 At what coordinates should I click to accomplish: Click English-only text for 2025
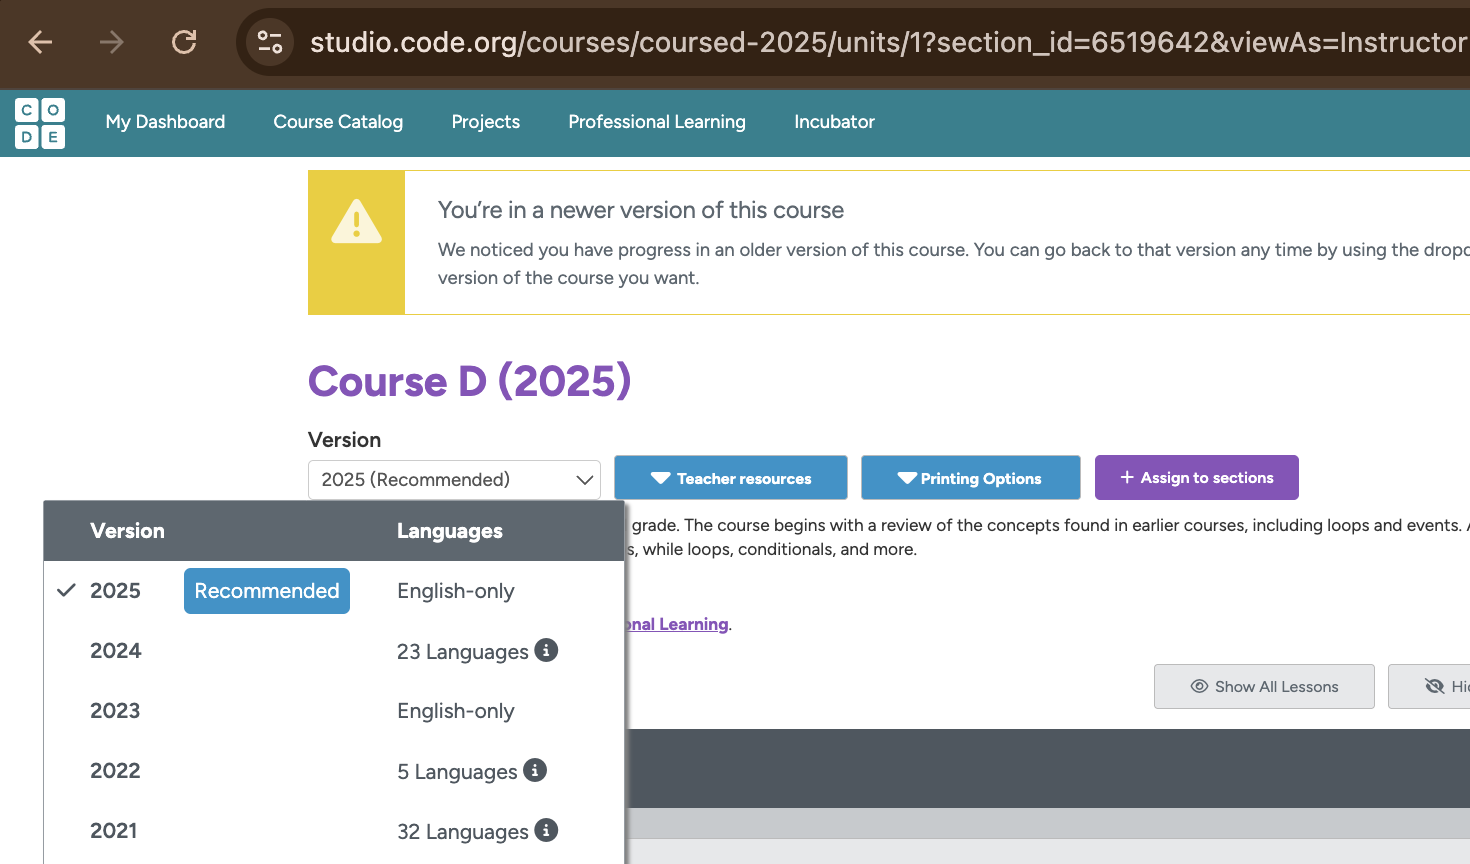[x=456, y=591]
